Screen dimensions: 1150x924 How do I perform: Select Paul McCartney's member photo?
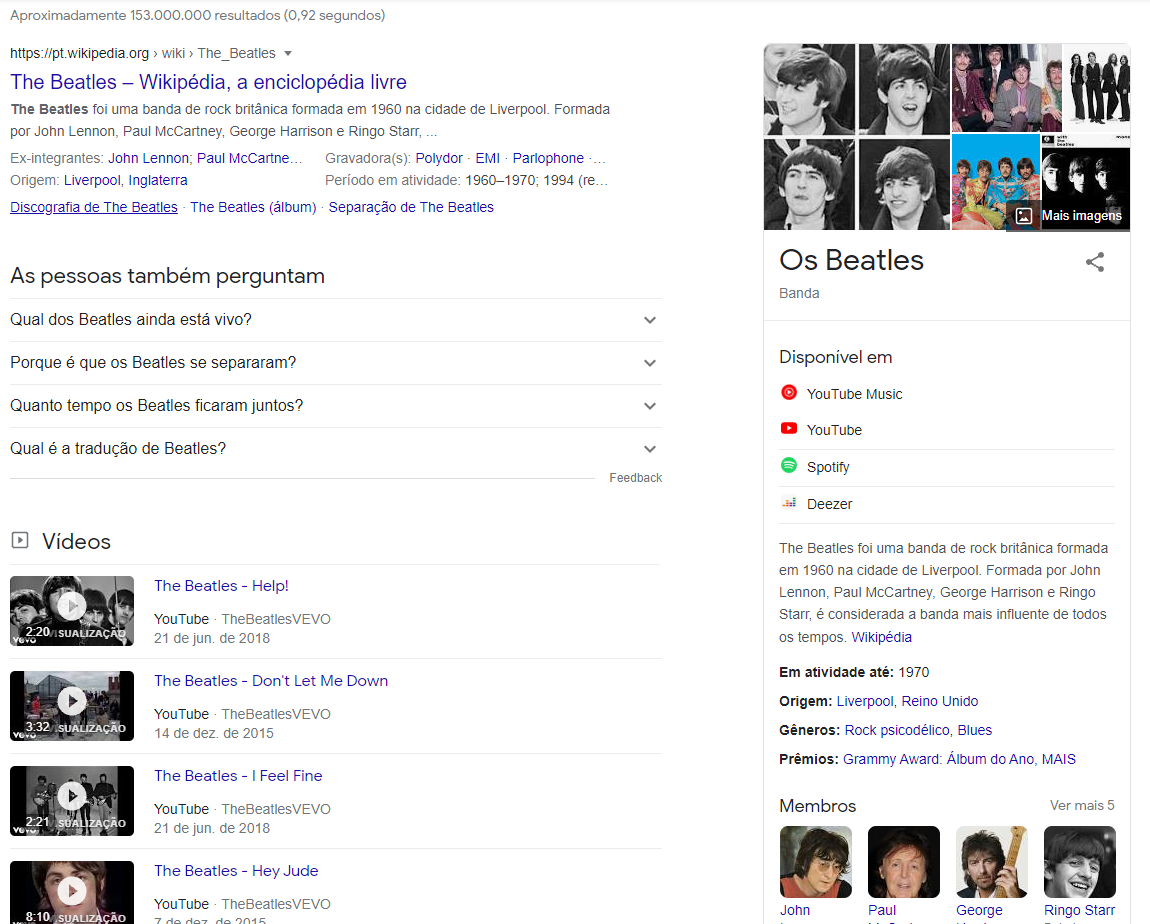click(904, 862)
